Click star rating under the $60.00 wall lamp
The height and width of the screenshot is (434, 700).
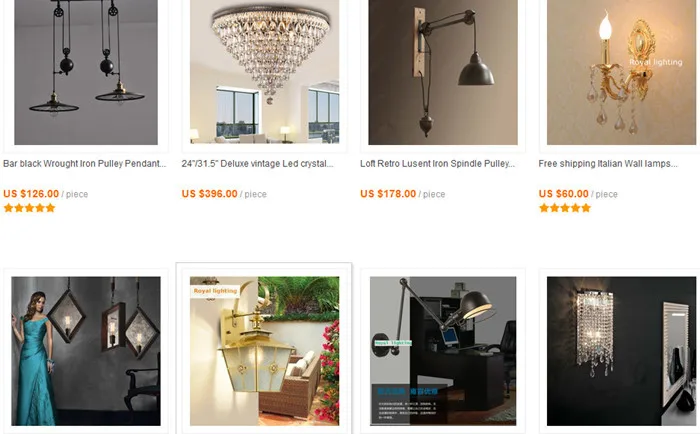click(x=565, y=208)
